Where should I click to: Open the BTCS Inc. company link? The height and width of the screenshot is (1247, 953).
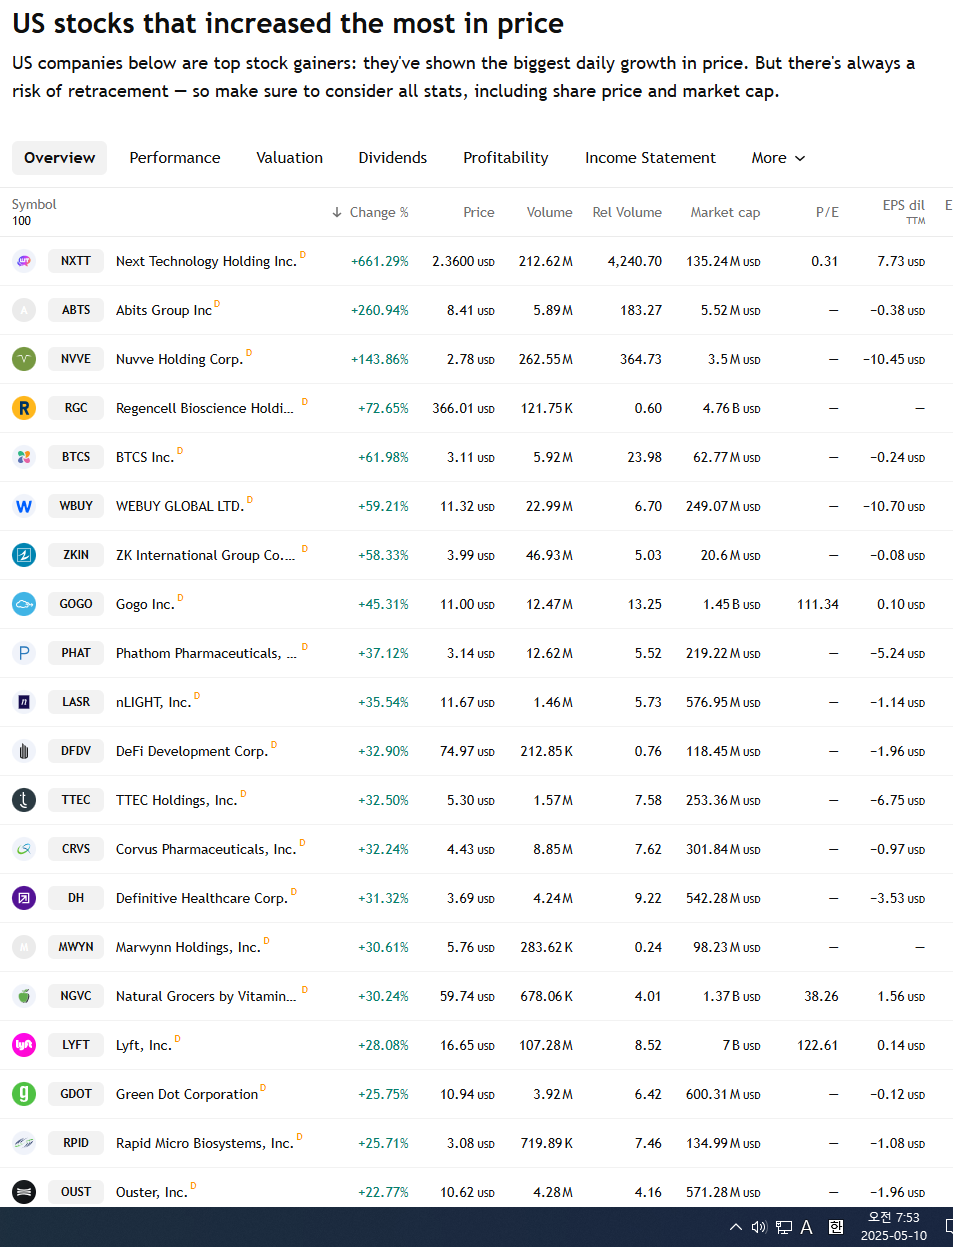tap(145, 457)
